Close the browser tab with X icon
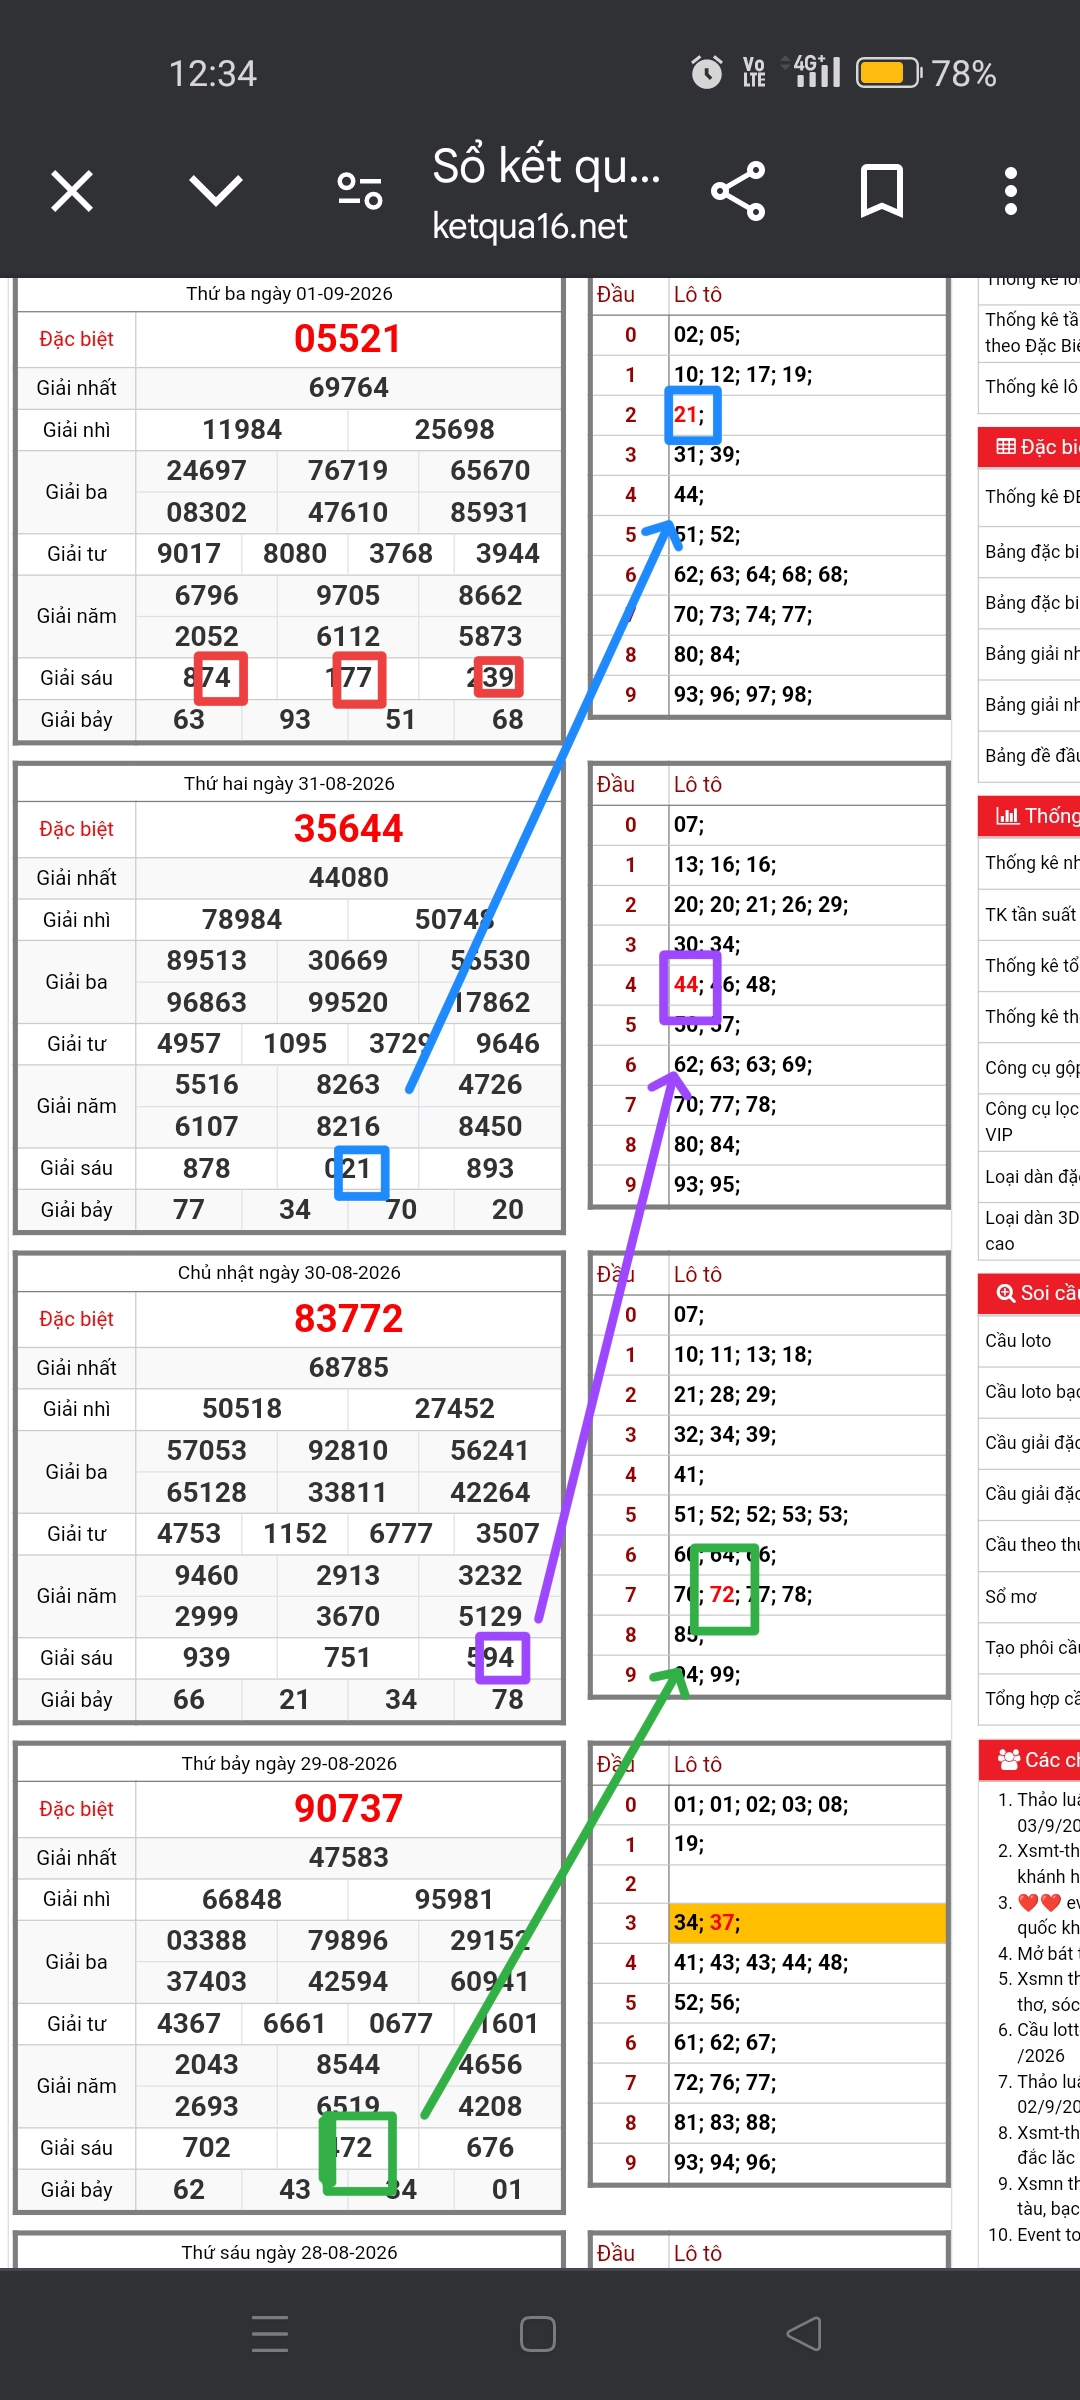Viewport: 1080px width, 2400px height. (x=72, y=190)
